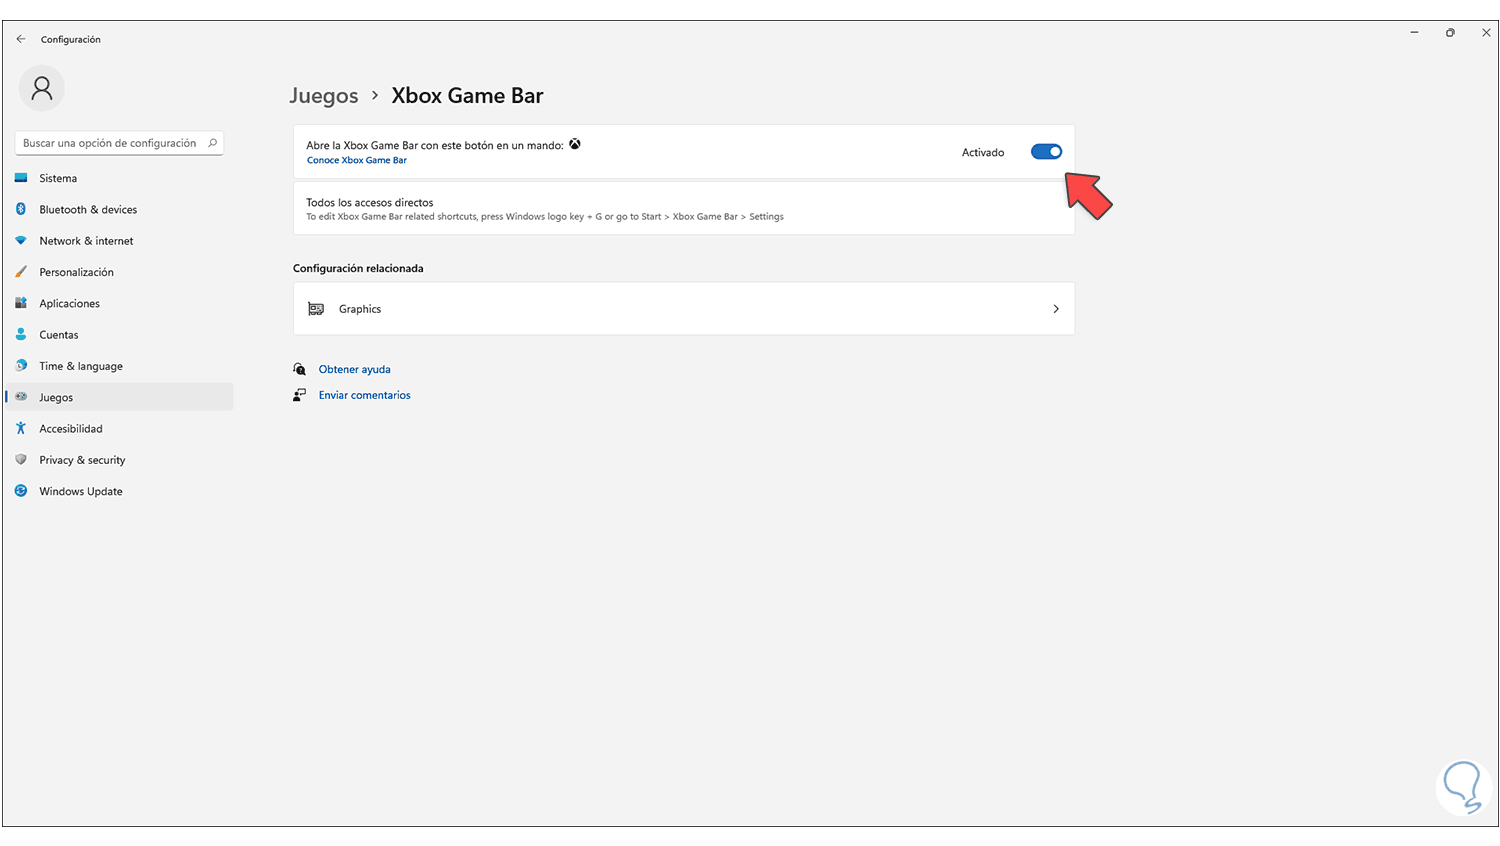The width and height of the screenshot is (1500, 846).
Task: Select Time & language in sidebar
Action: (81, 366)
